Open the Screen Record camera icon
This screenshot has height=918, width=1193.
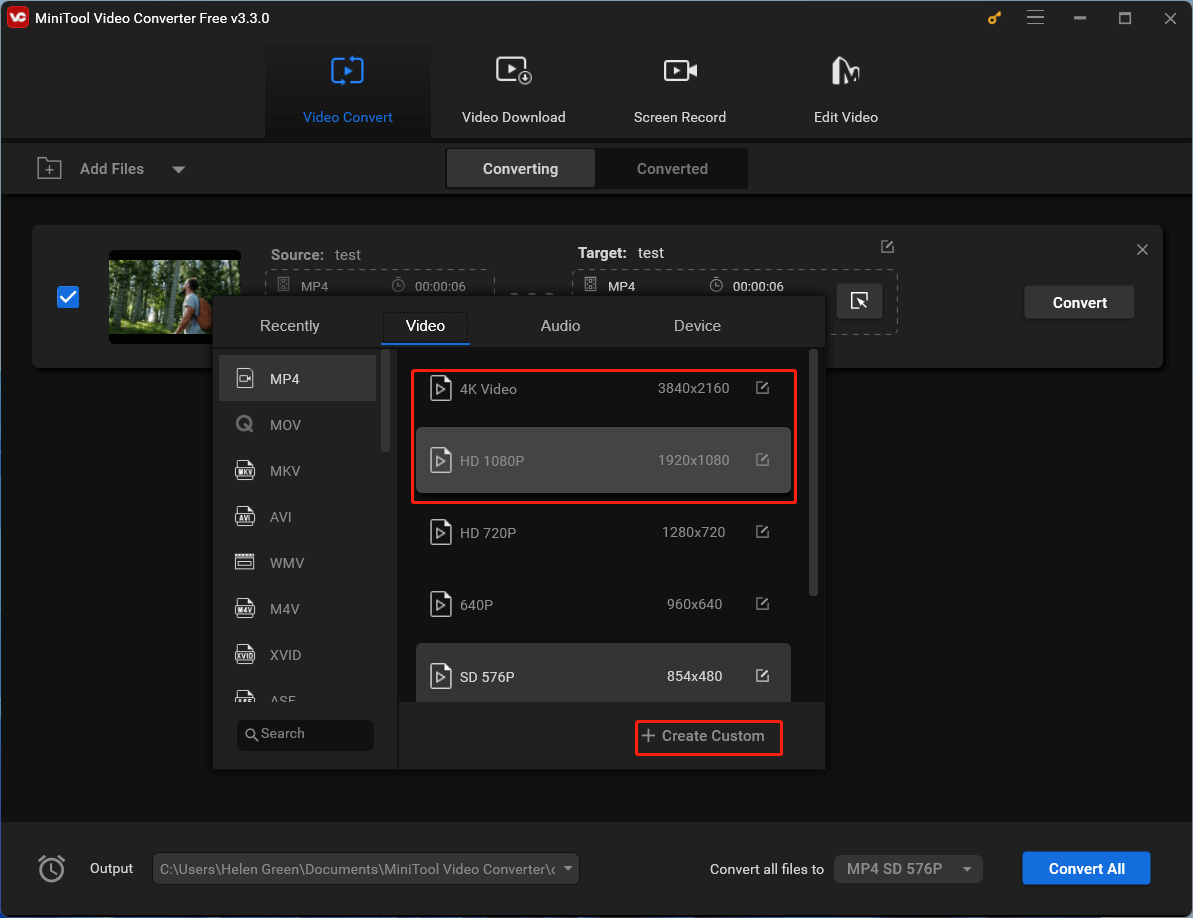pos(680,71)
